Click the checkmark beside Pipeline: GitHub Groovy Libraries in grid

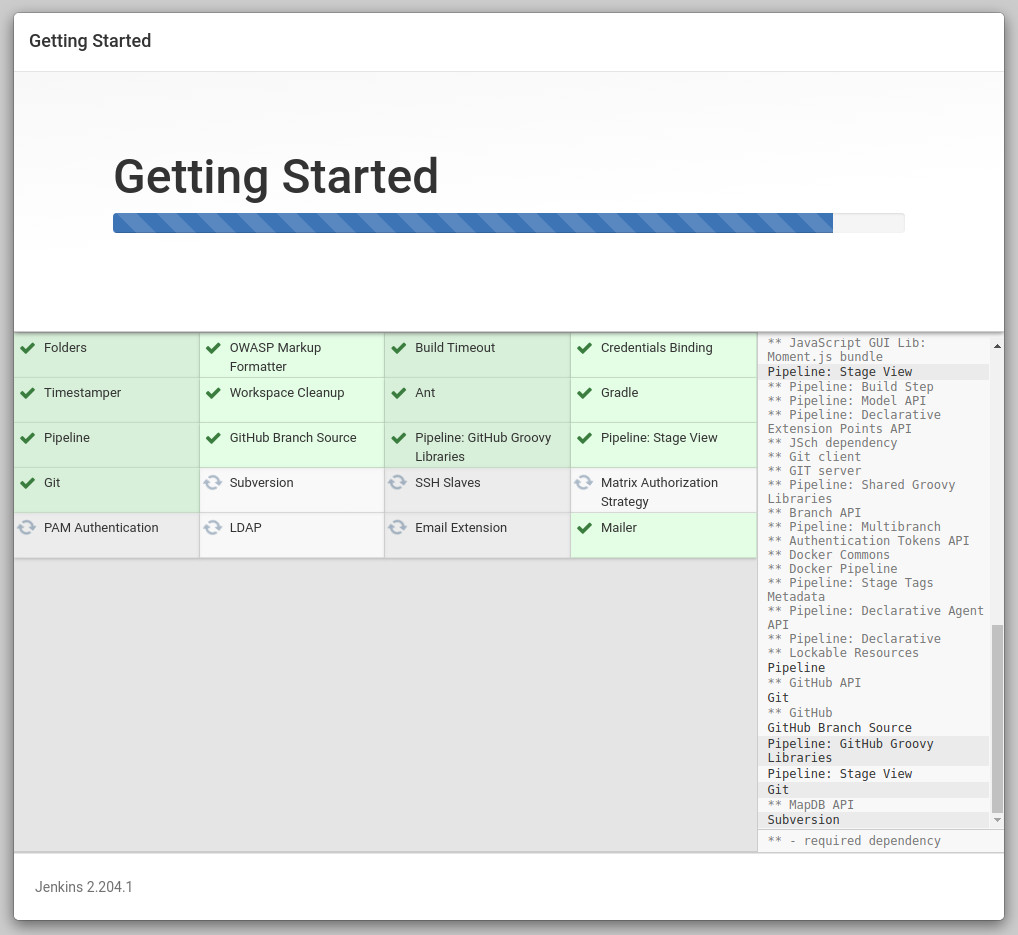click(399, 438)
